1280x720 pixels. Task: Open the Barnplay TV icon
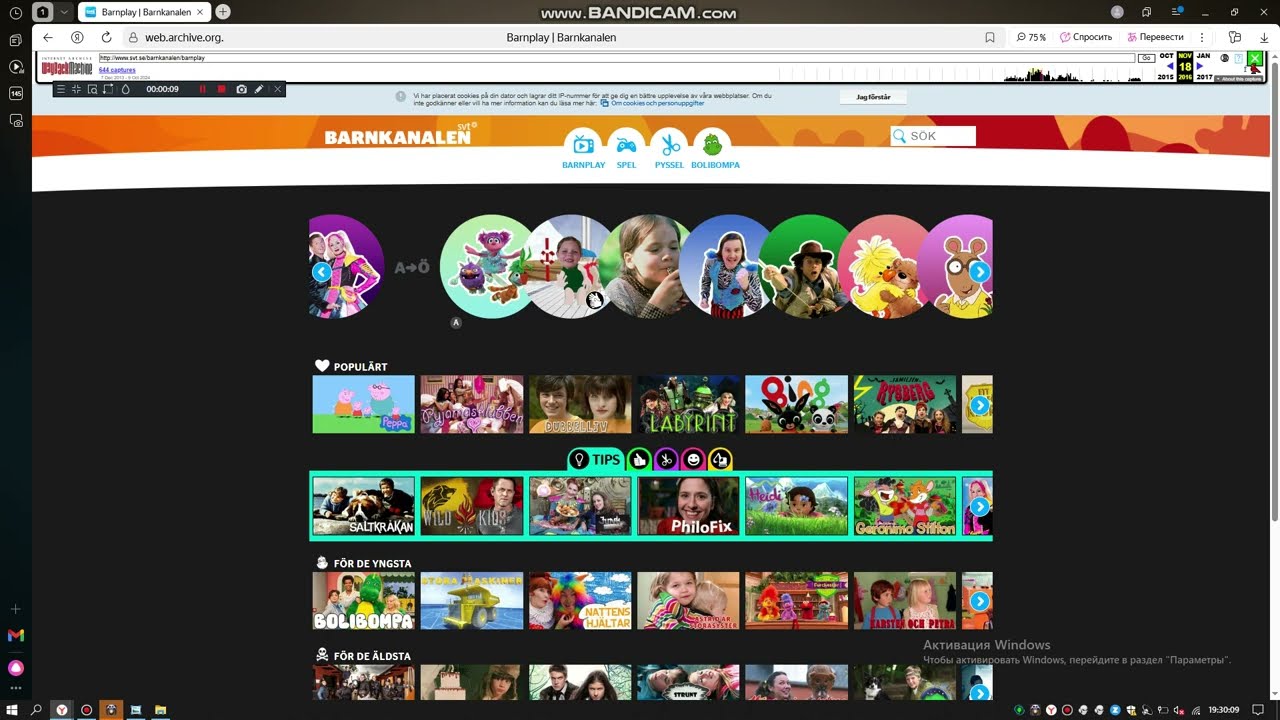click(583, 145)
